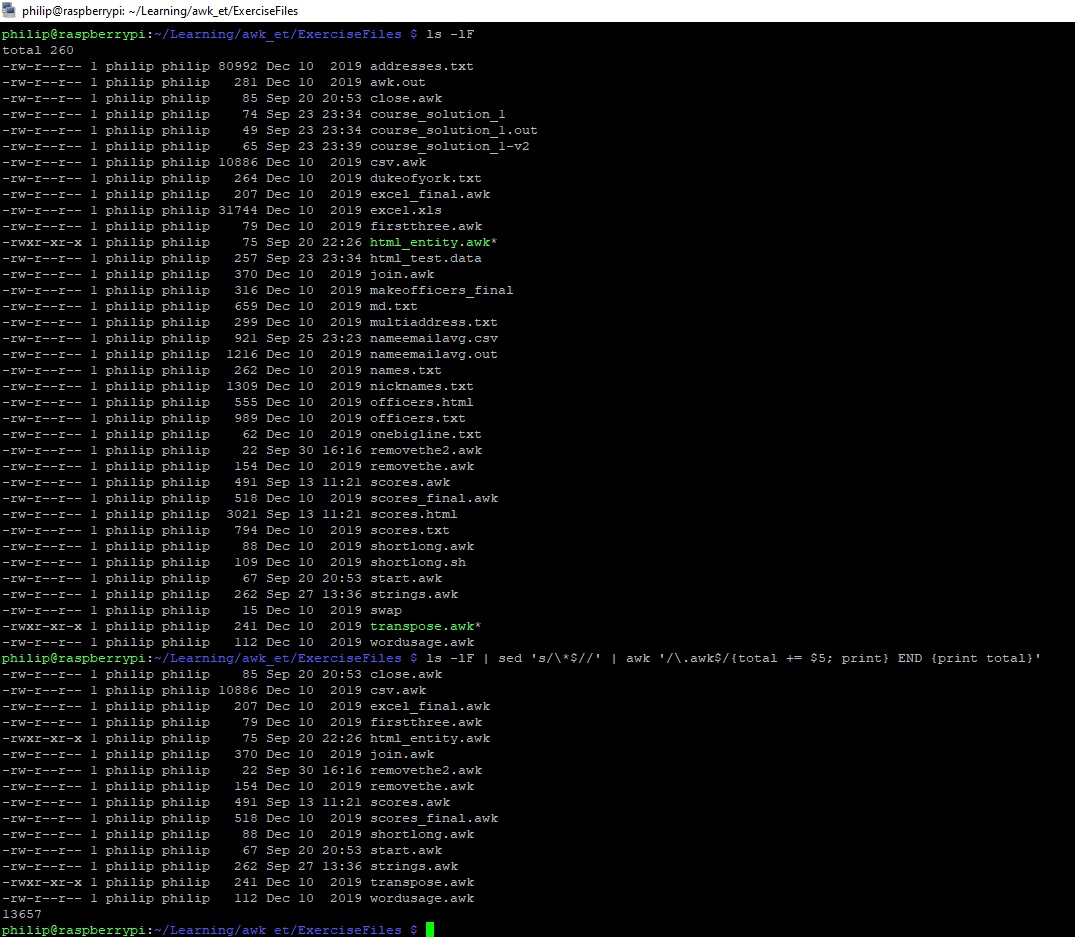Select the filename officers.txt
The image size is (1075, 937).
pyautogui.click(x=418, y=418)
